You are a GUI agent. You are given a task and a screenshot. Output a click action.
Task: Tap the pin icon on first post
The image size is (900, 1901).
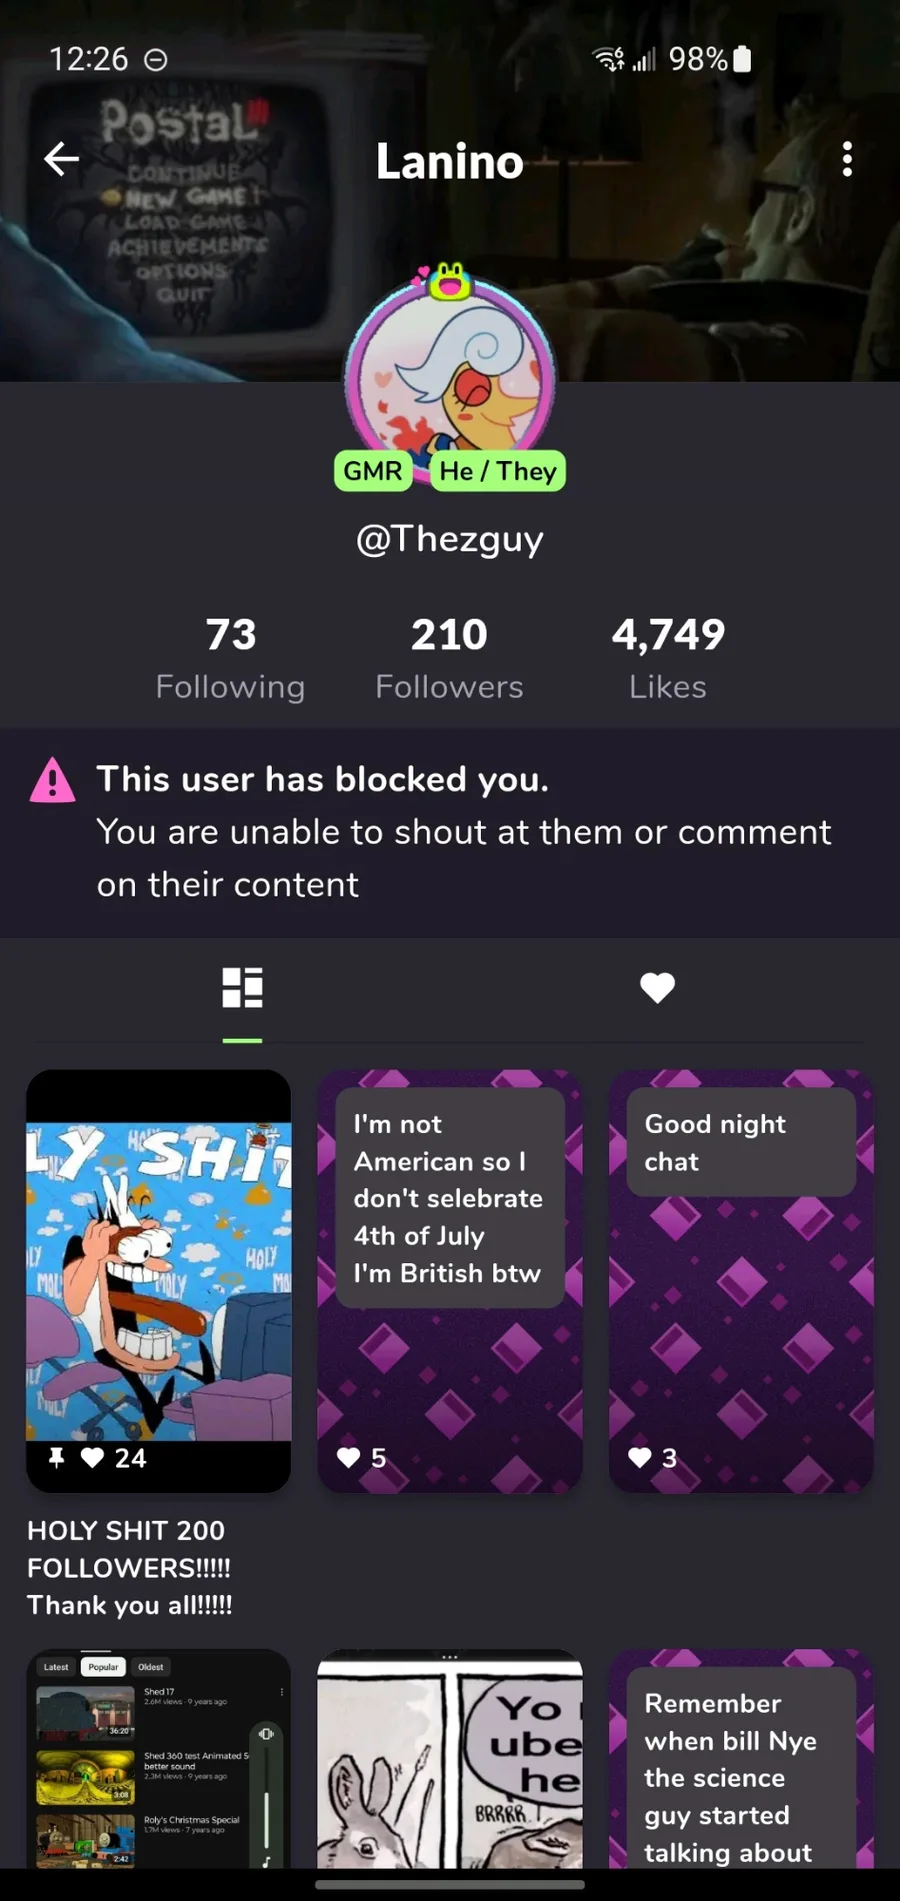[57, 1458]
